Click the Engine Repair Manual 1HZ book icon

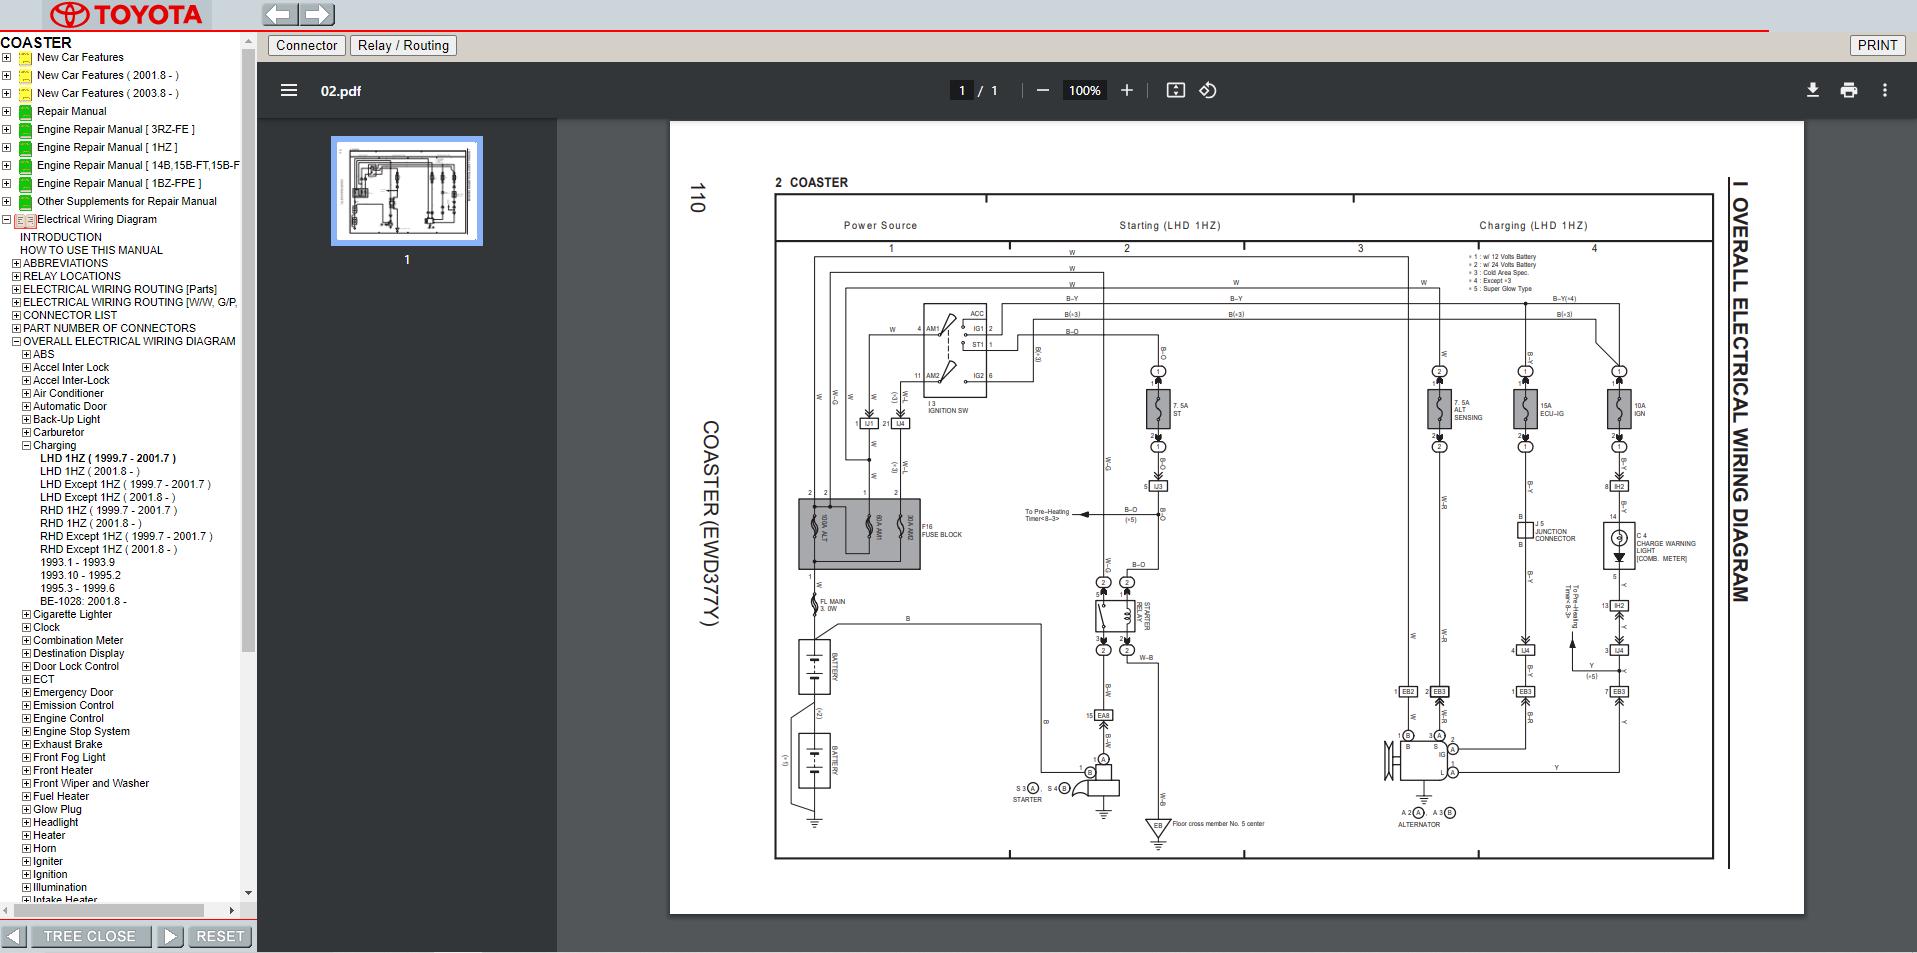pos(26,148)
